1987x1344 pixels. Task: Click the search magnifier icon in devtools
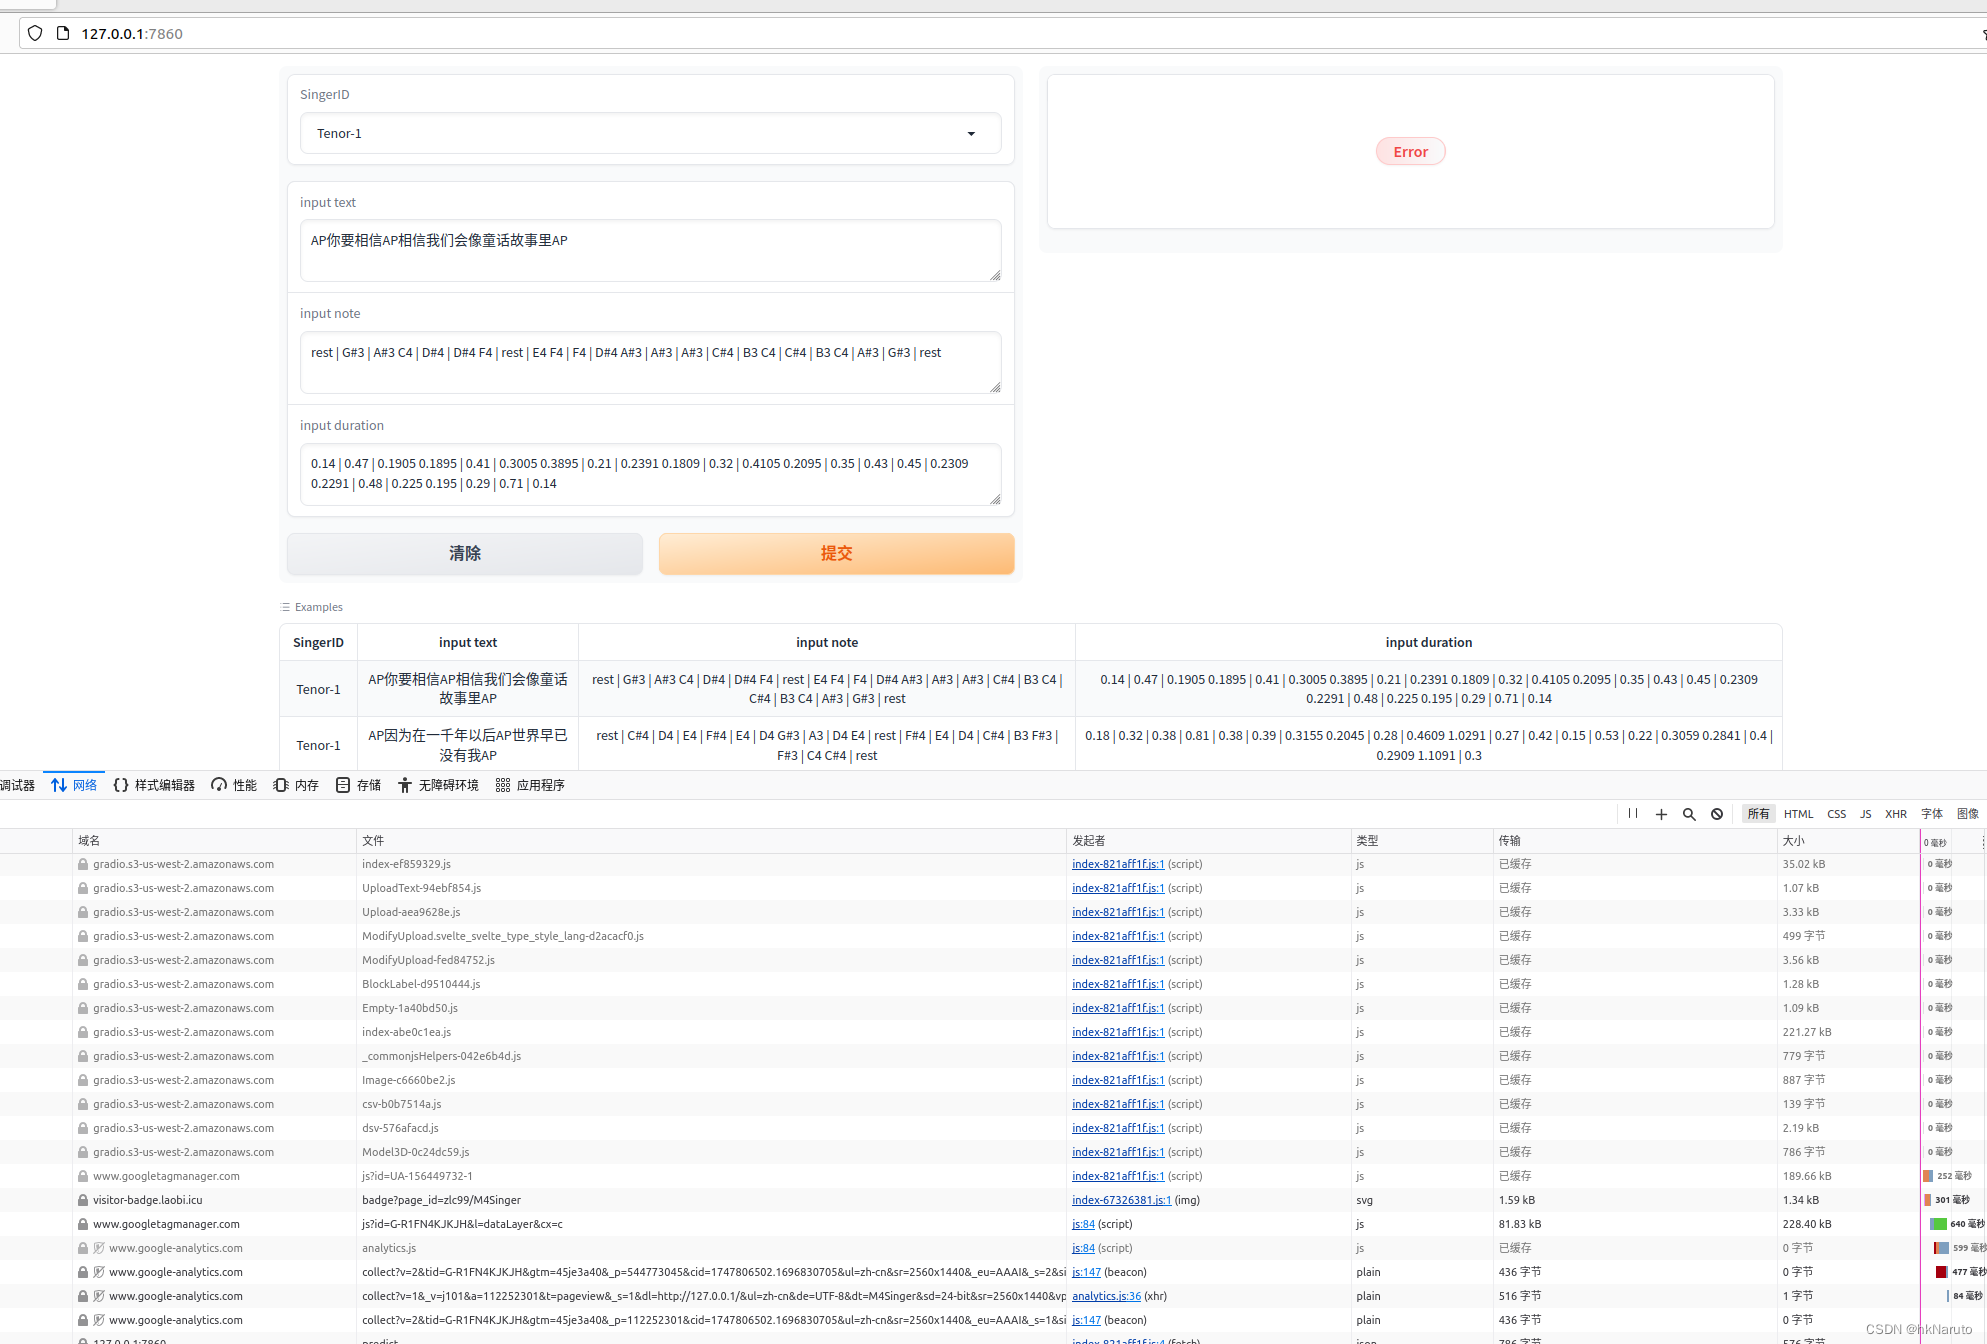click(1689, 814)
